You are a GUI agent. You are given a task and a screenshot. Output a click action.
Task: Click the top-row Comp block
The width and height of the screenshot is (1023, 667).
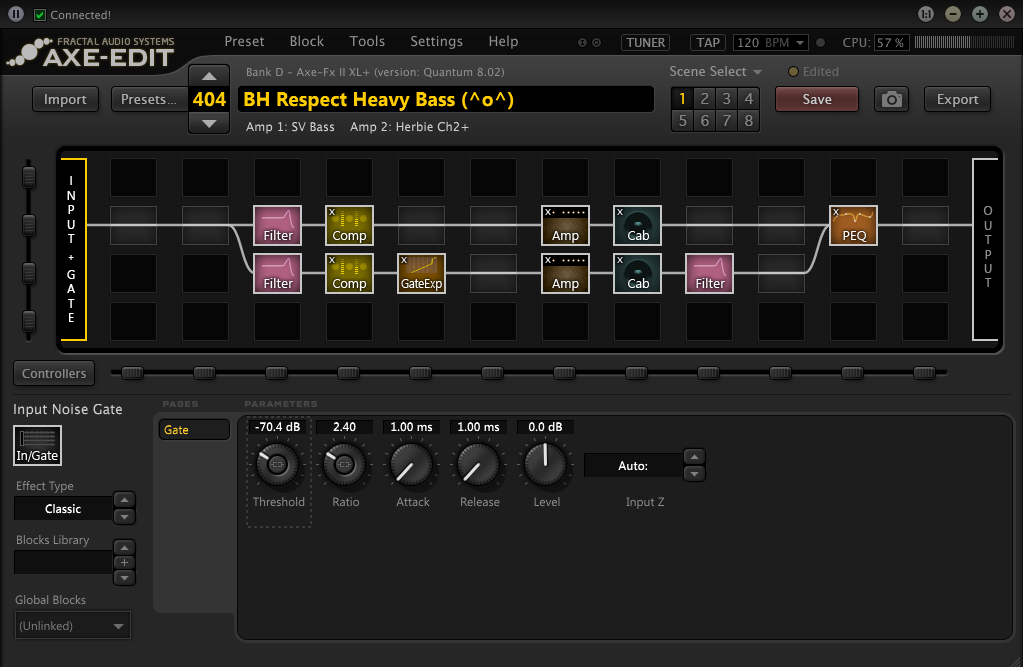pos(349,225)
